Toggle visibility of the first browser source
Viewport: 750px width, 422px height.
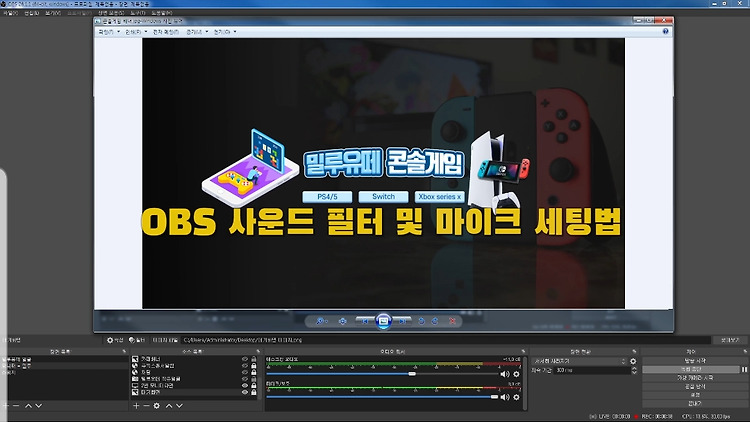pos(245,366)
